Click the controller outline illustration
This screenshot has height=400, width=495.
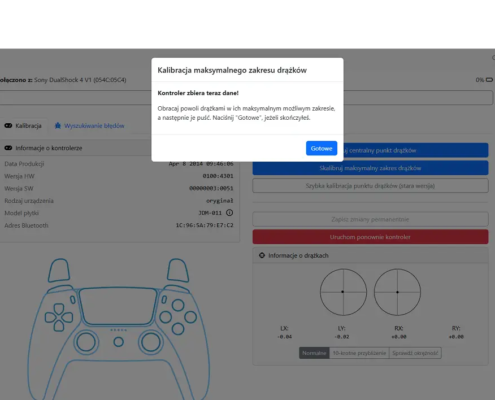click(x=118, y=328)
